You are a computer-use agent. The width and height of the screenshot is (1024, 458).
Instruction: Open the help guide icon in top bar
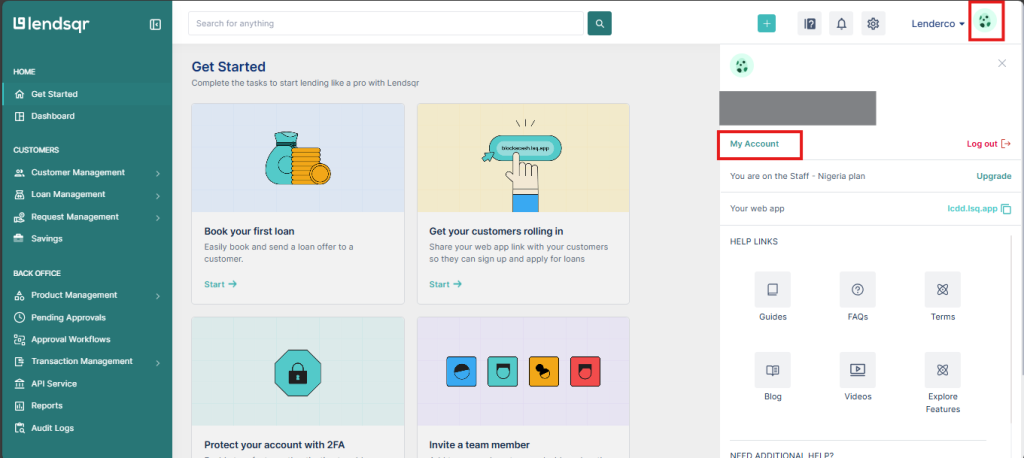809,24
